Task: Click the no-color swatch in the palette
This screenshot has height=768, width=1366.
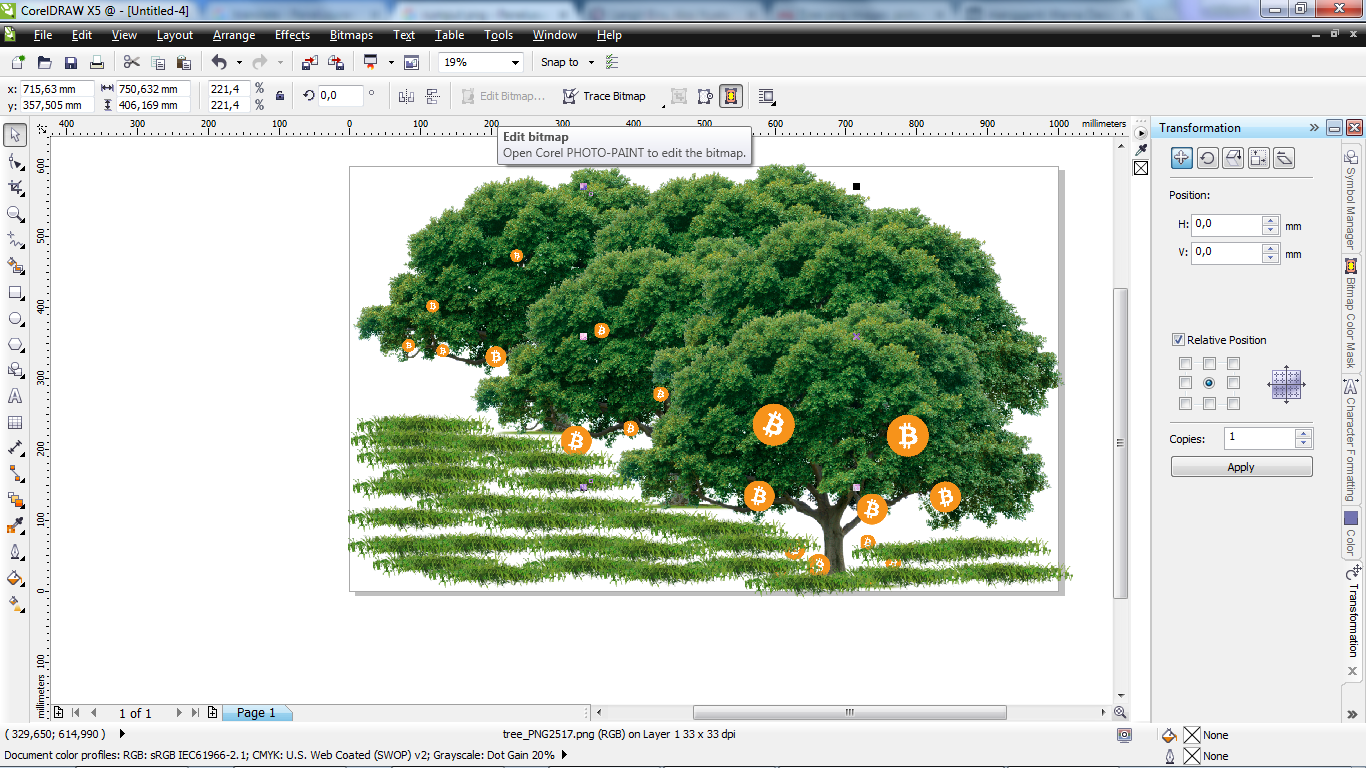Action: (1141, 168)
